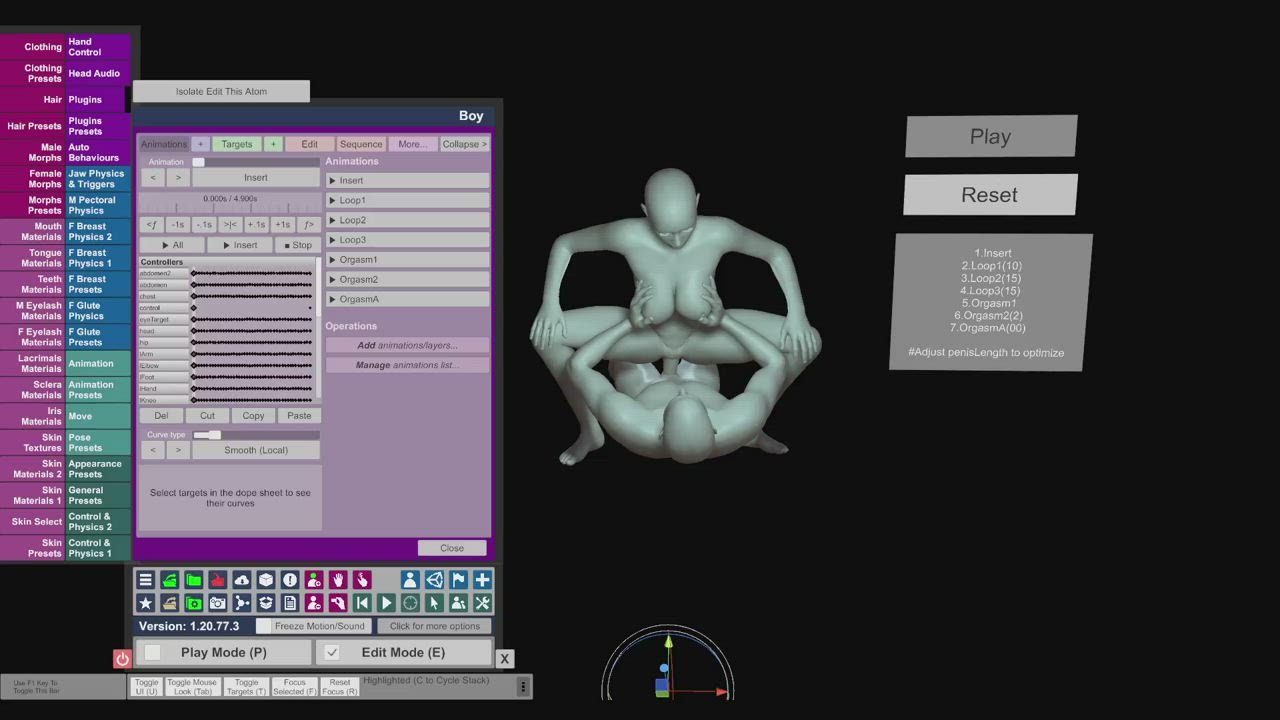Switch to the Animations tab
The height and width of the screenshot is (720, 1280).
pos(164,144)
